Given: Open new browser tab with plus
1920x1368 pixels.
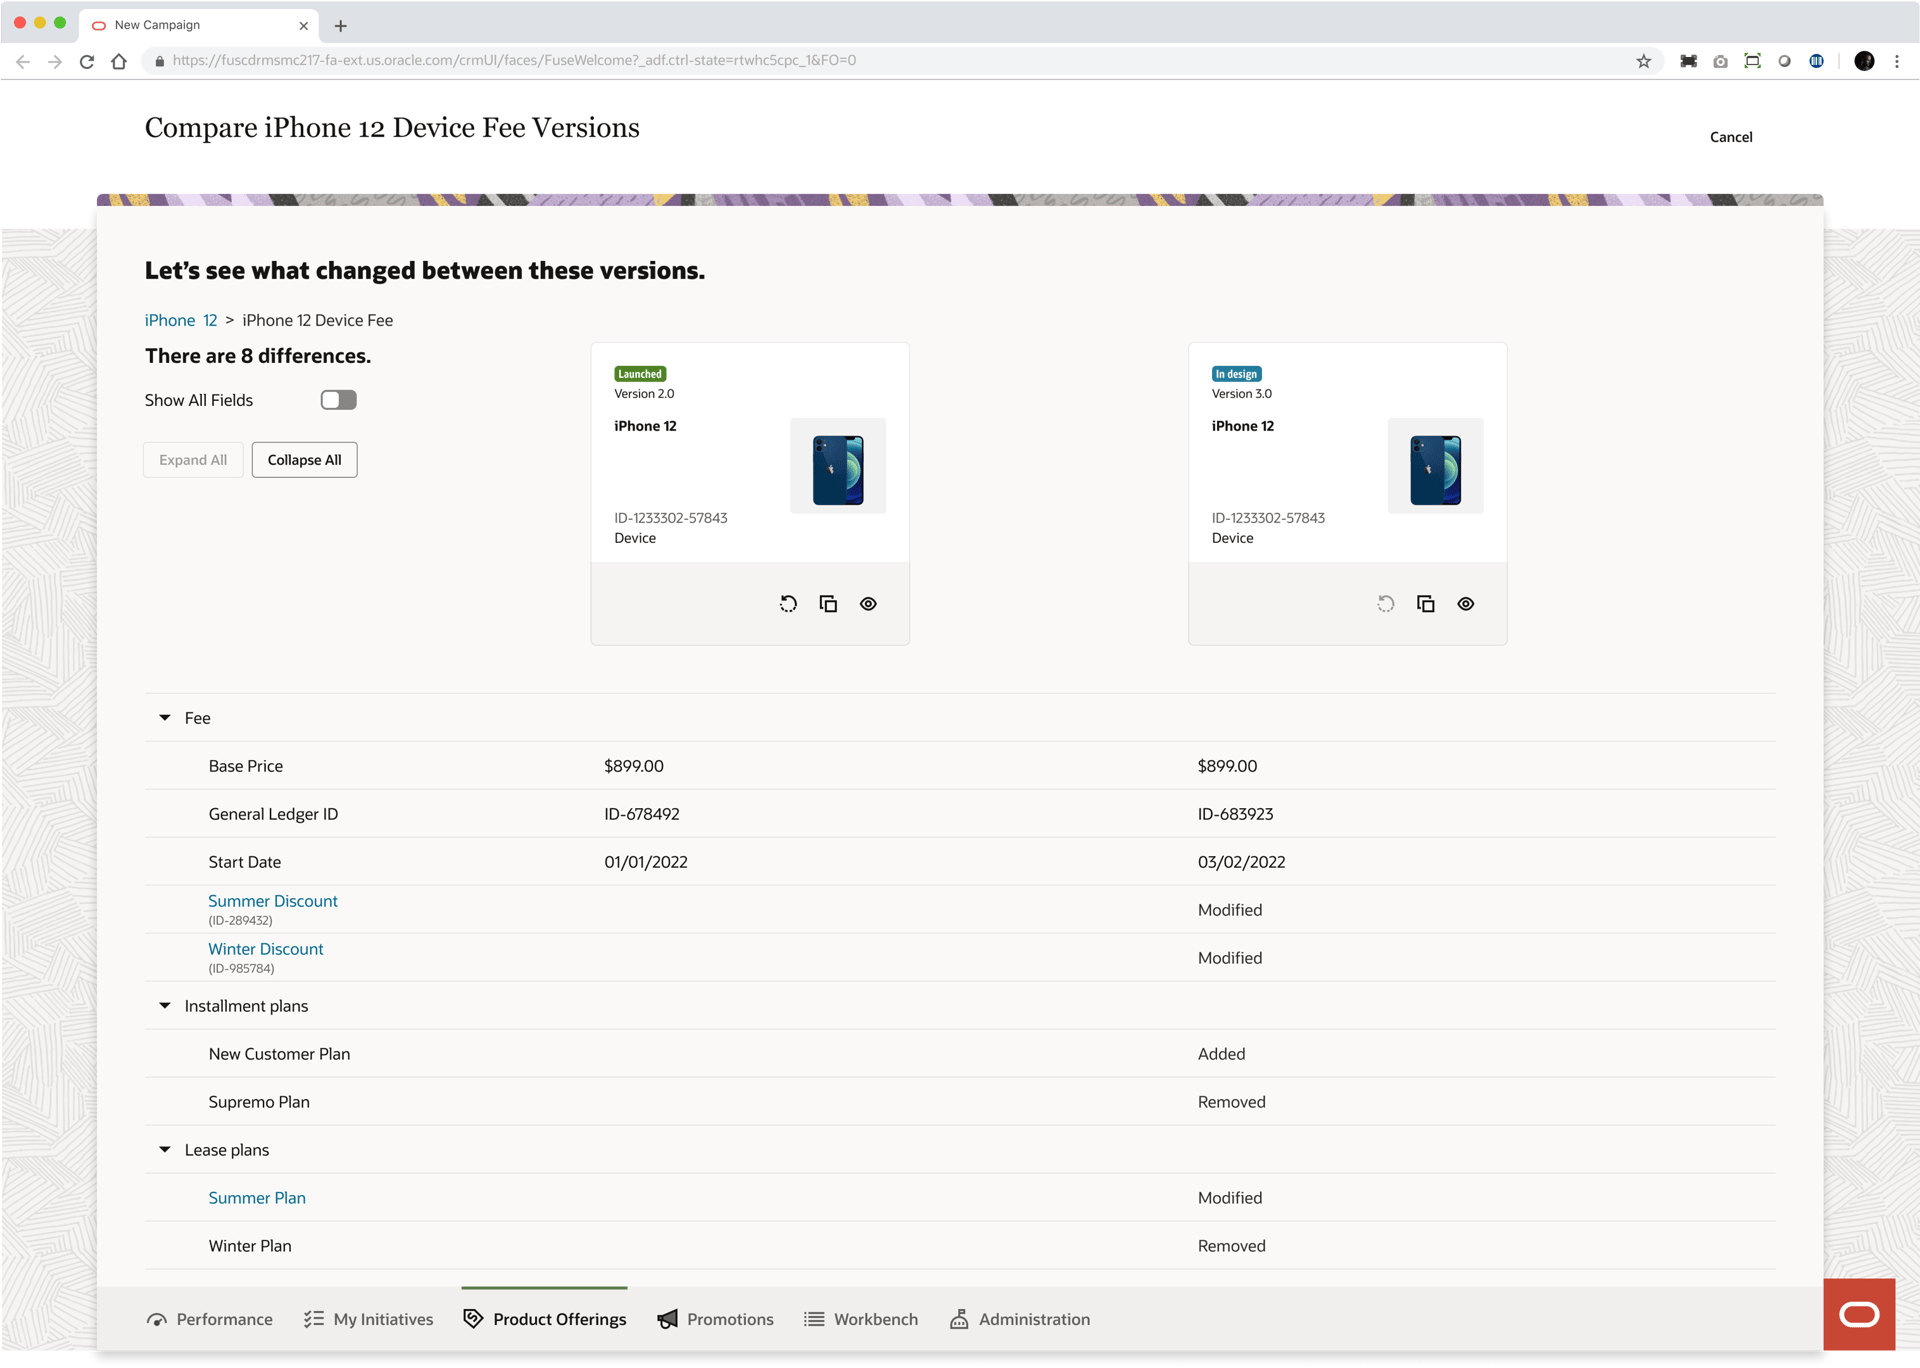Looking at the screenshot, I should pos(340,26).
